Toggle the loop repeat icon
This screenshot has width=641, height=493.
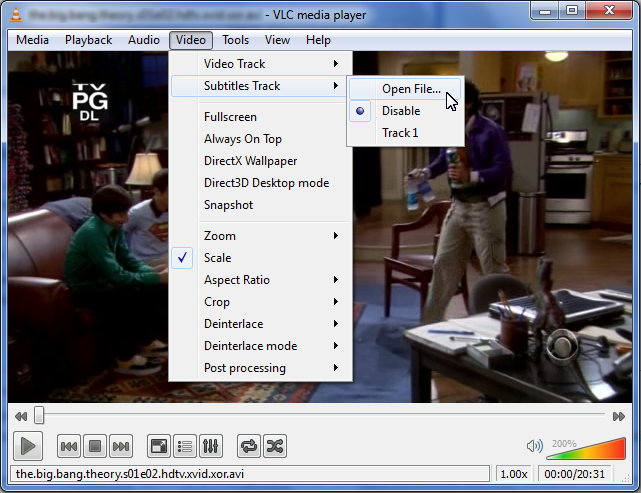pyautogui.click(x=248, y=446)
